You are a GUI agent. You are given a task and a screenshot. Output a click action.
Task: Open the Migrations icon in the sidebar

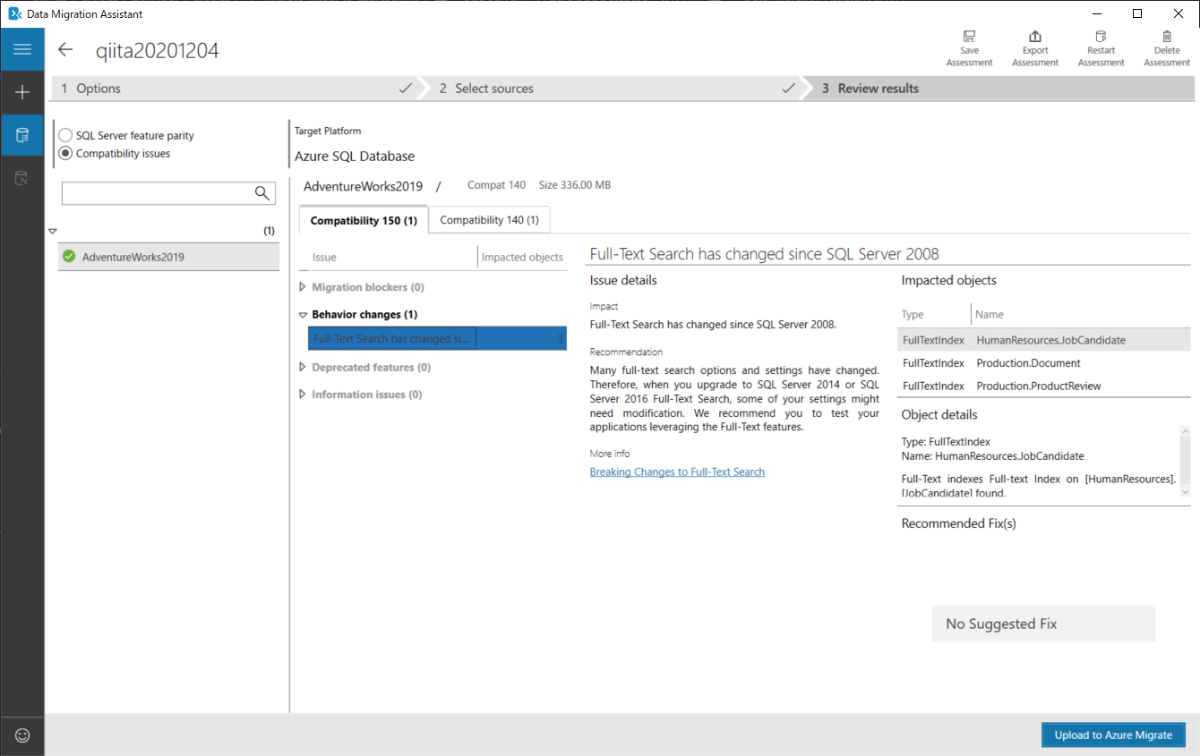point(22,178)
